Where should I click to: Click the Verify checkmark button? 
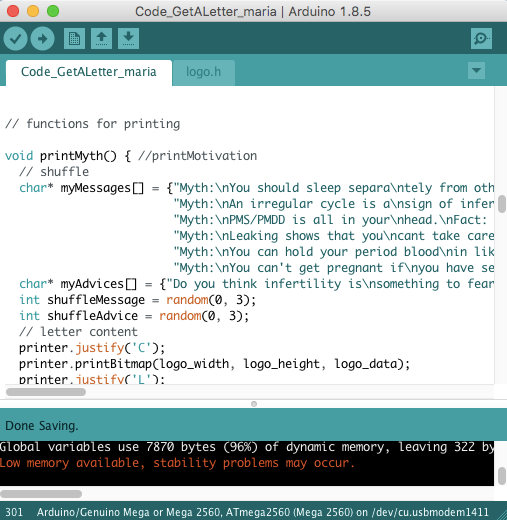point(15,39)
